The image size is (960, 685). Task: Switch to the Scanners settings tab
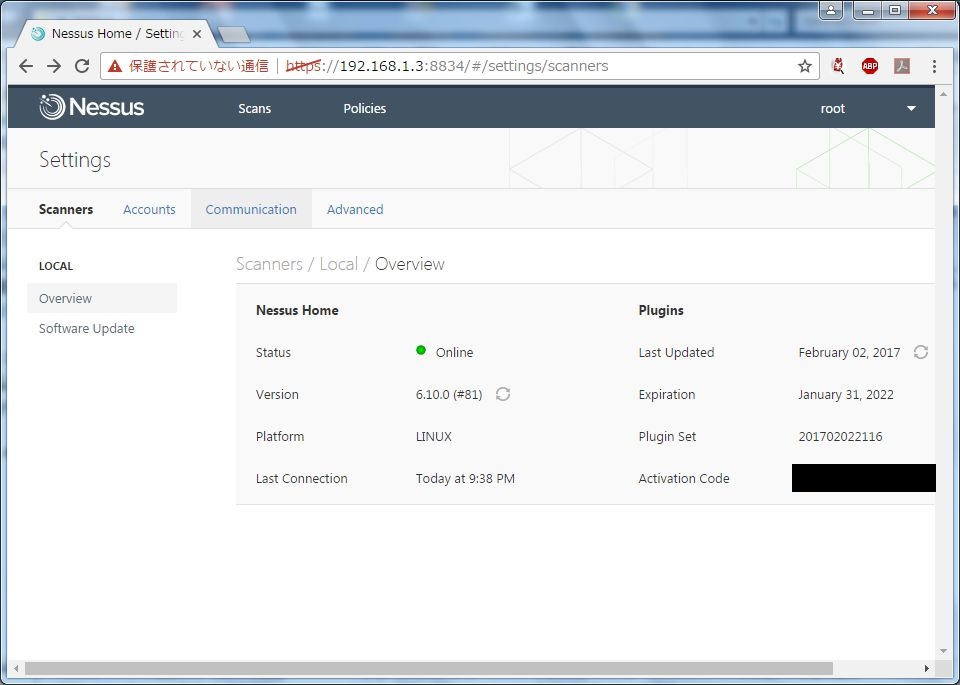click(x=66, y=209)
